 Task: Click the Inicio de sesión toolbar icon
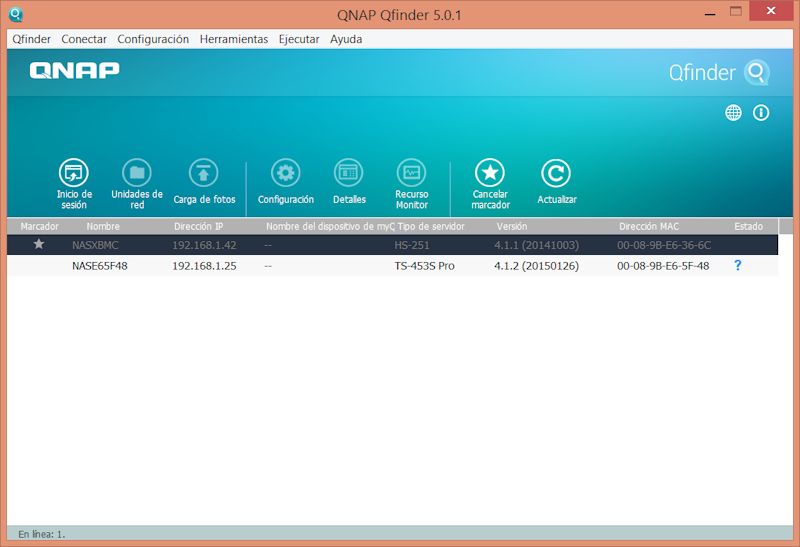click(x=74, y=173)
